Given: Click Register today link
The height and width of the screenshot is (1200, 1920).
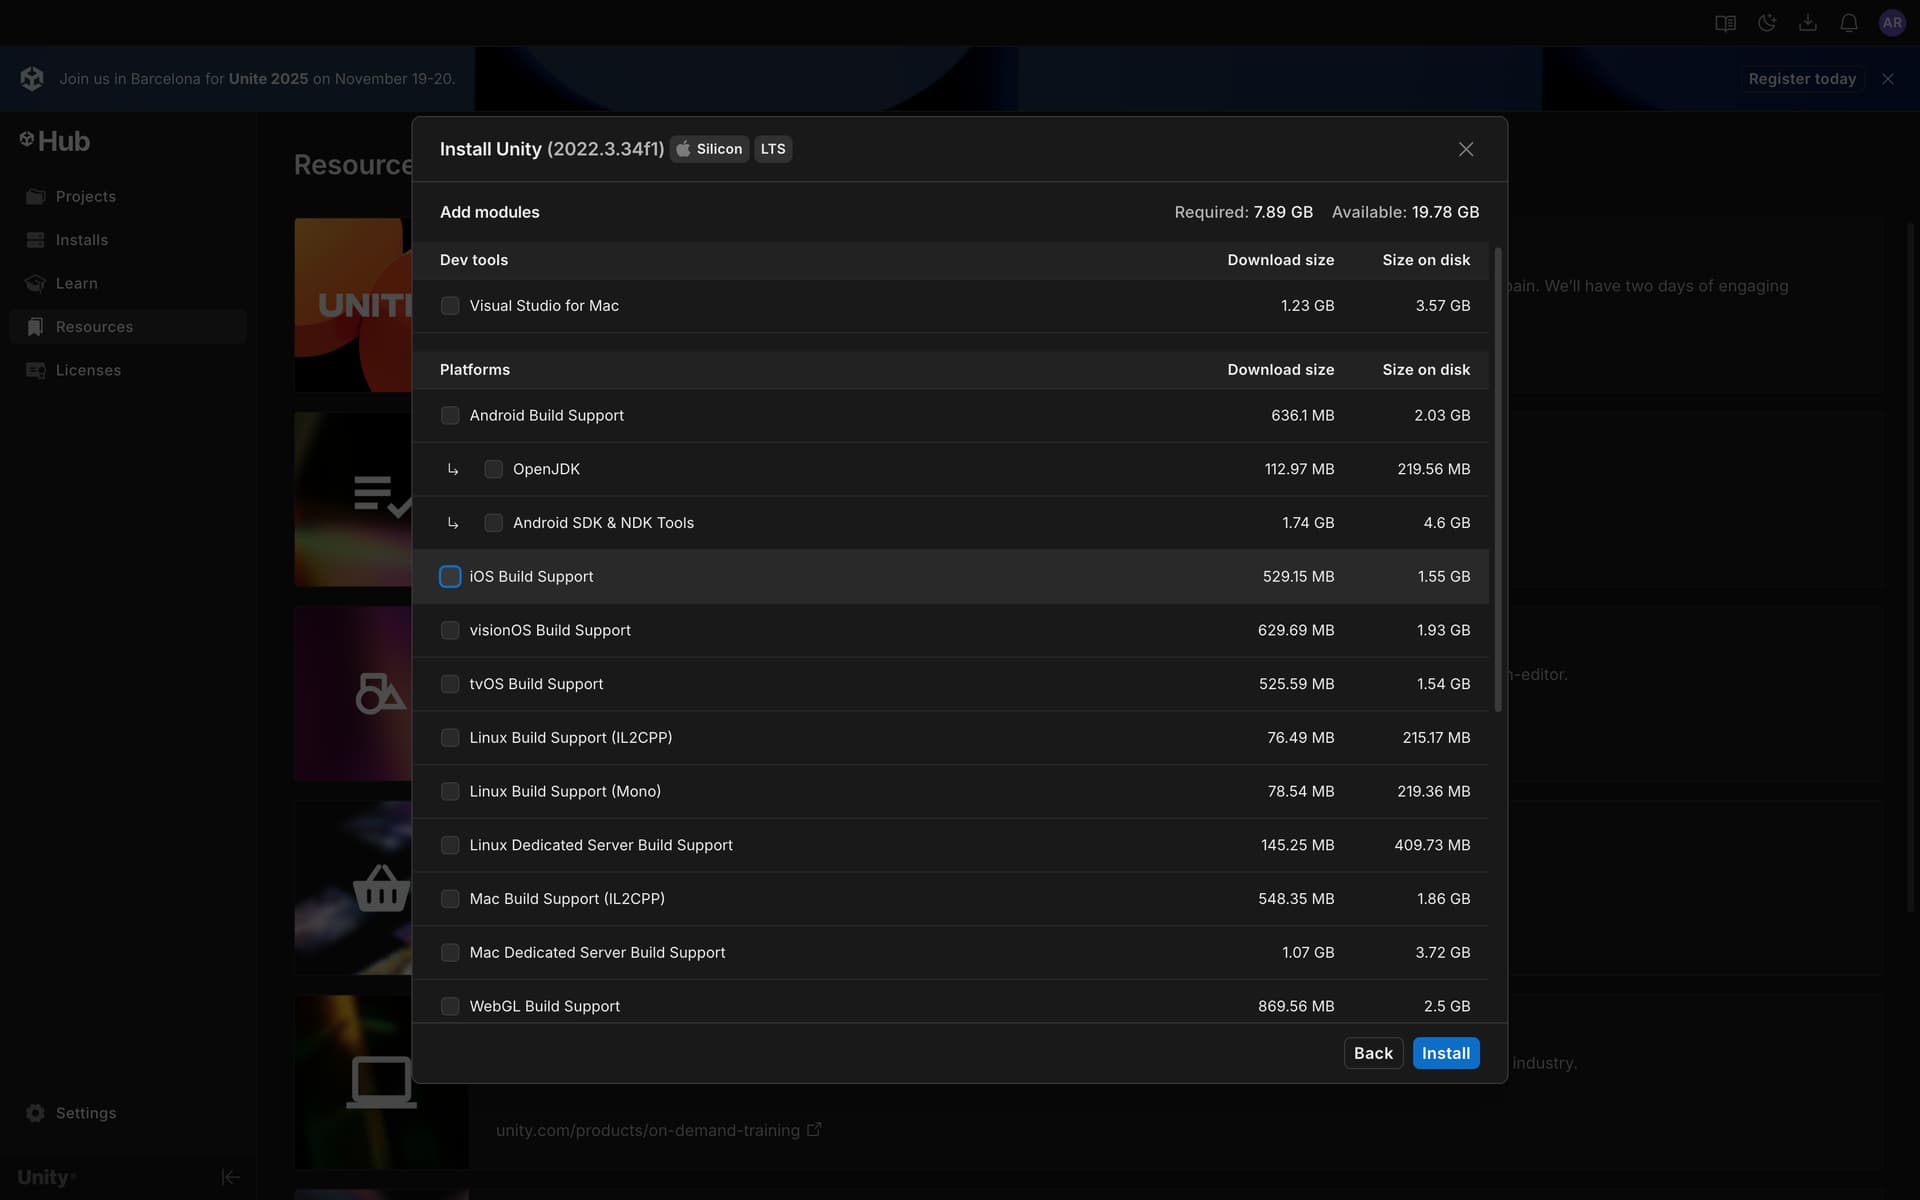Looking at the screenshot, I should (1802, 79).
